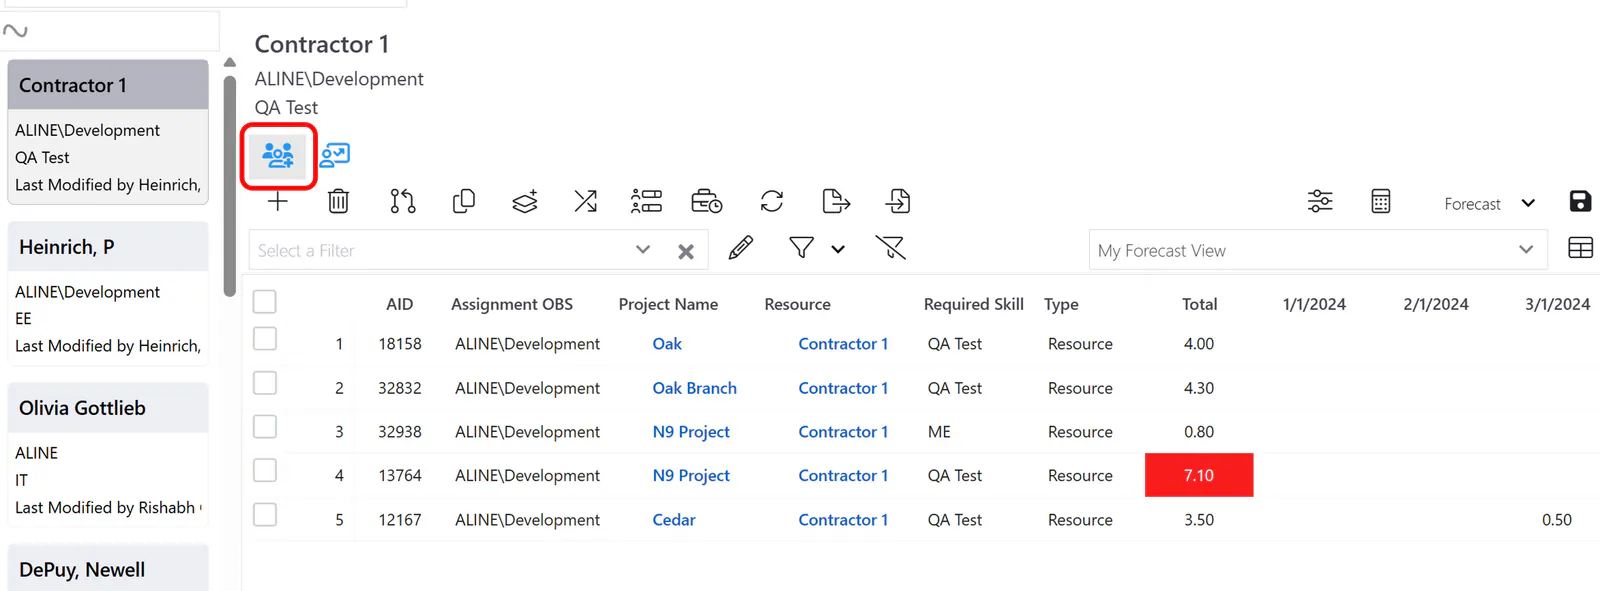Click the 0.50 value in Cedar row
Viewport: 1600px width, 591px height.
(x=1557, y=520)
